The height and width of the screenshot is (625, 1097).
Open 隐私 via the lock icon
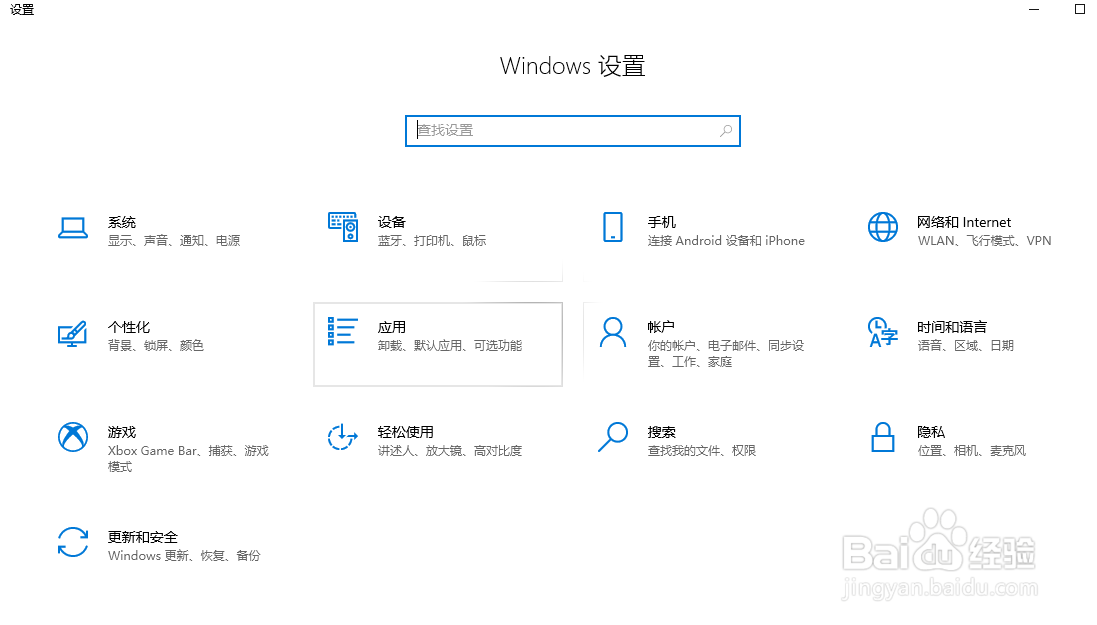(x=882, y=438)
